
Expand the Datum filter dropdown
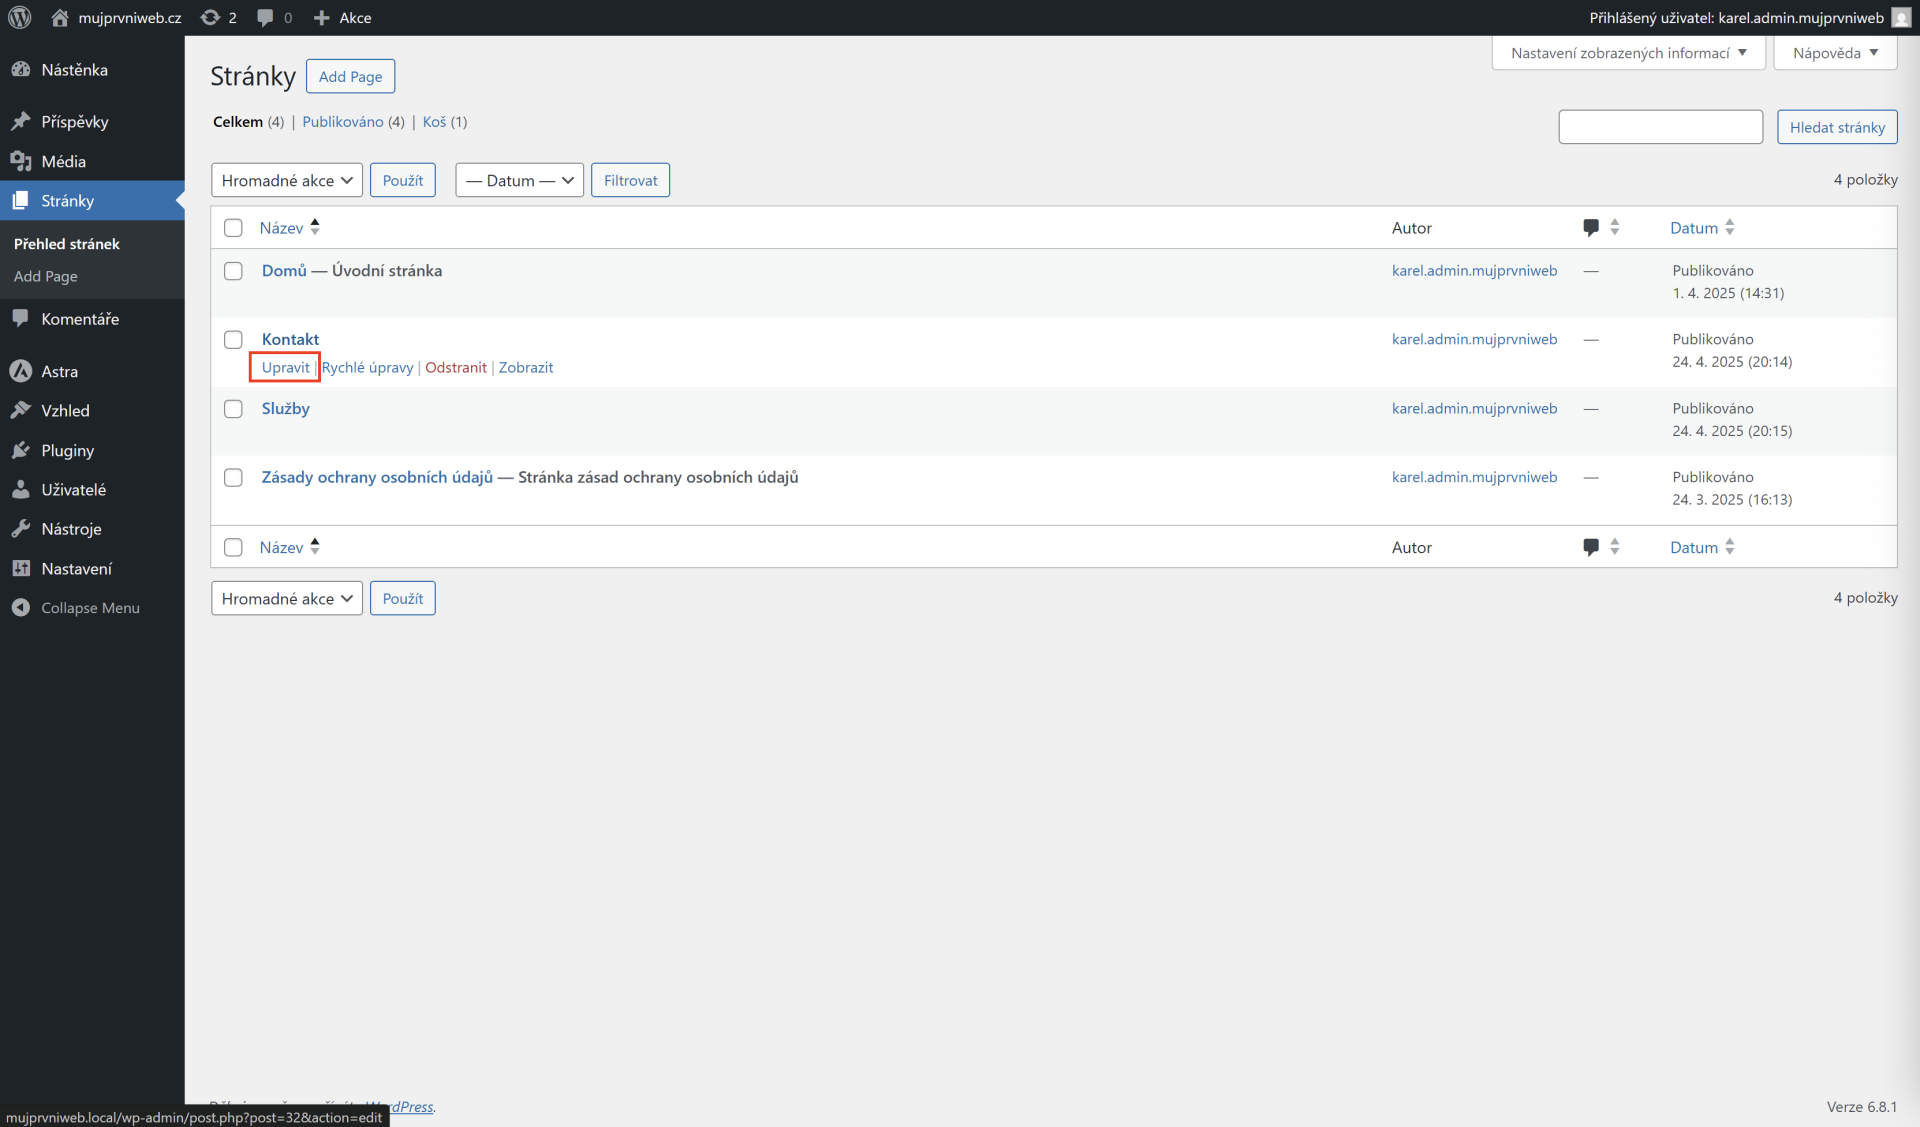point(519,180)
